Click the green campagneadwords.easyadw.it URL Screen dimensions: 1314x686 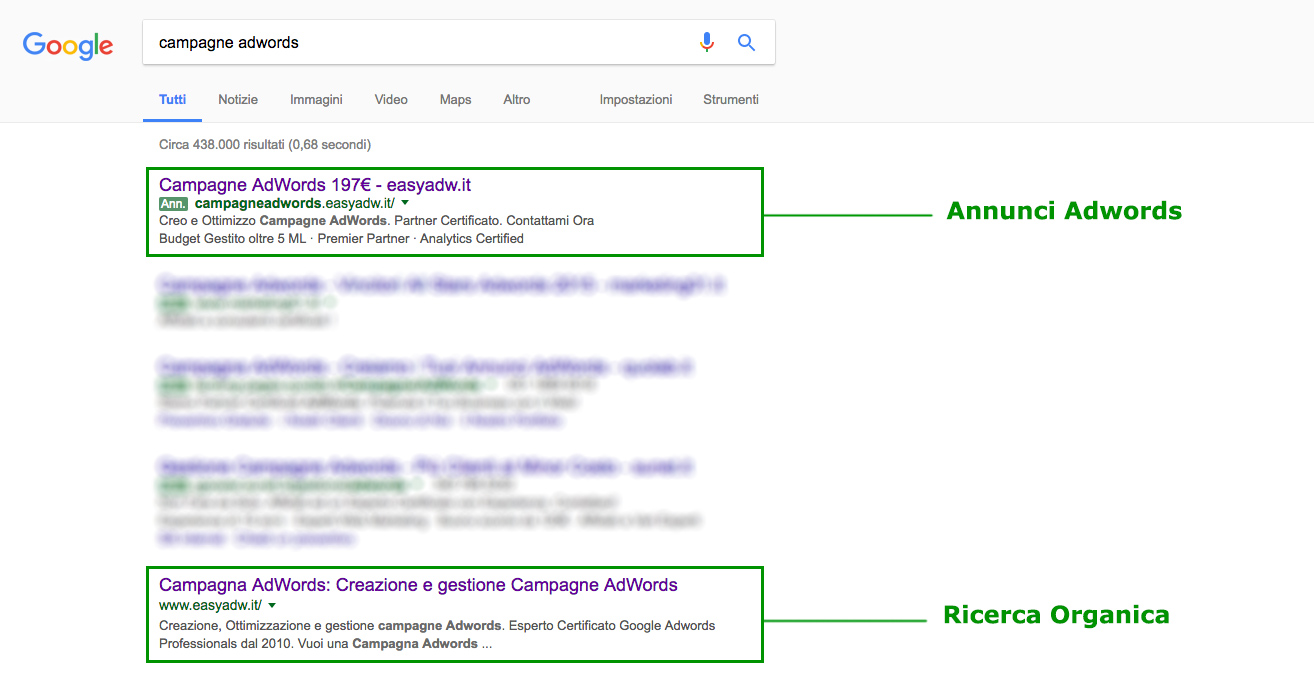(x=295, y=203)
